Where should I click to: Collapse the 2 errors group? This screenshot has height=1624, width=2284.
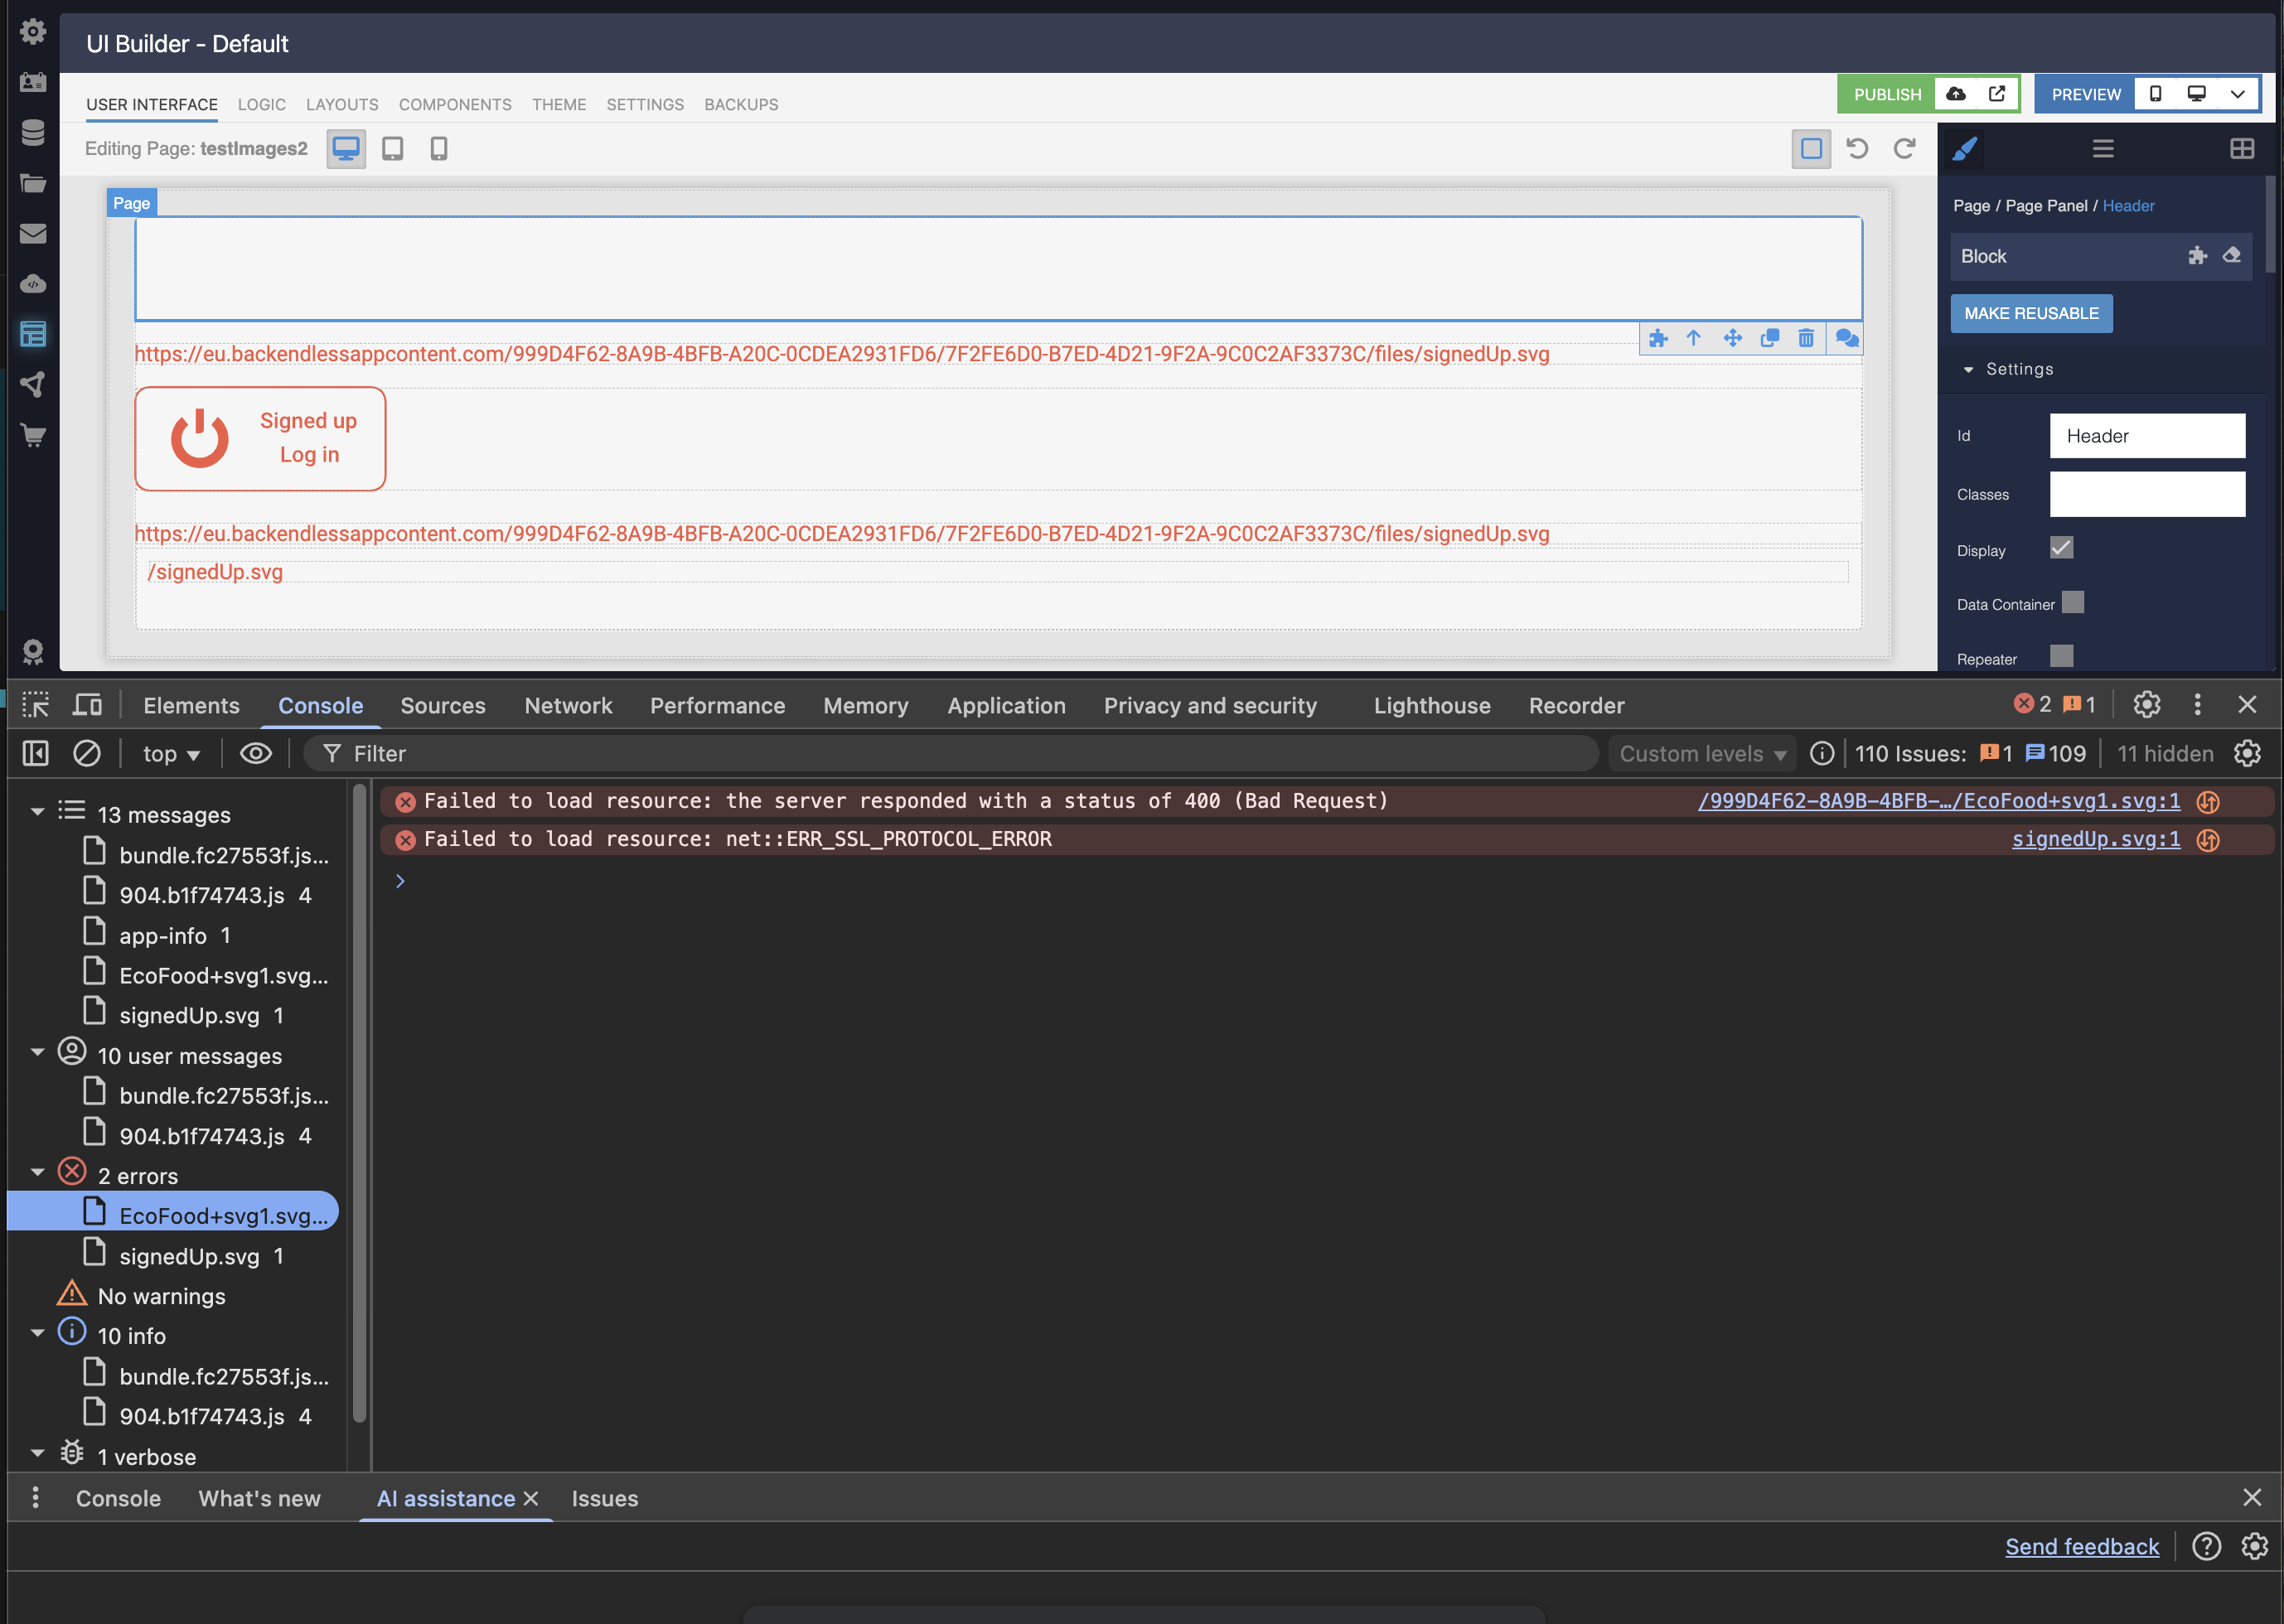pyautogui.click(x=38, y=1173)
